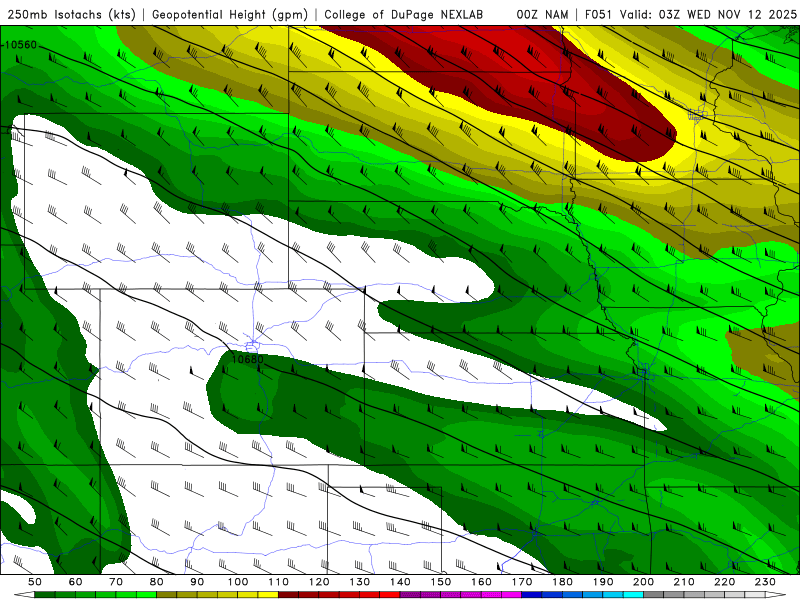The image size is (800, 600).
Task: Click the 230 value on the color scale
Action: (x=765, y=582)
